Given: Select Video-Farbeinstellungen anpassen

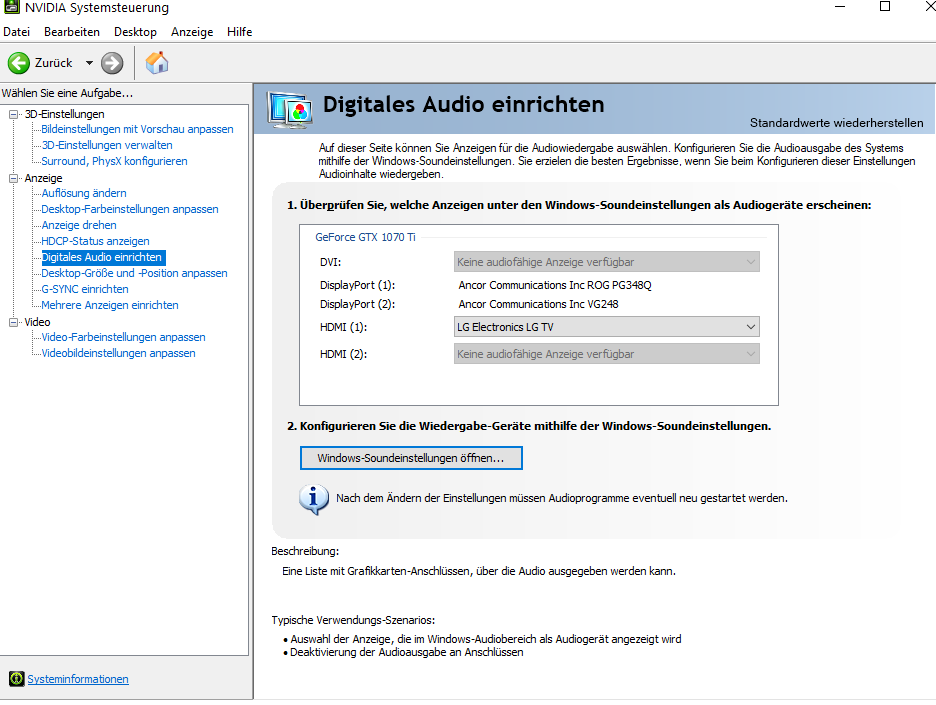Looking at the screenshot, I should tap(123, 337).
